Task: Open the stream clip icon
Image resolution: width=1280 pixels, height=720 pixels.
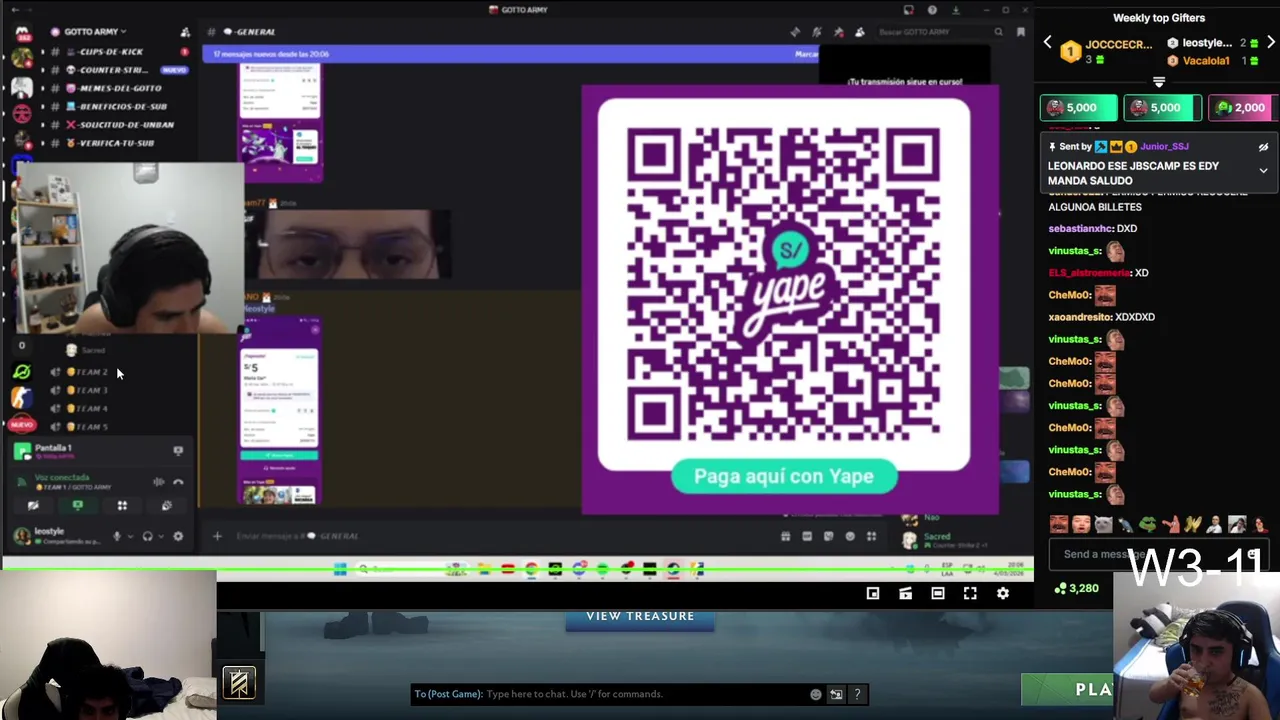Action: click(905, 594)
